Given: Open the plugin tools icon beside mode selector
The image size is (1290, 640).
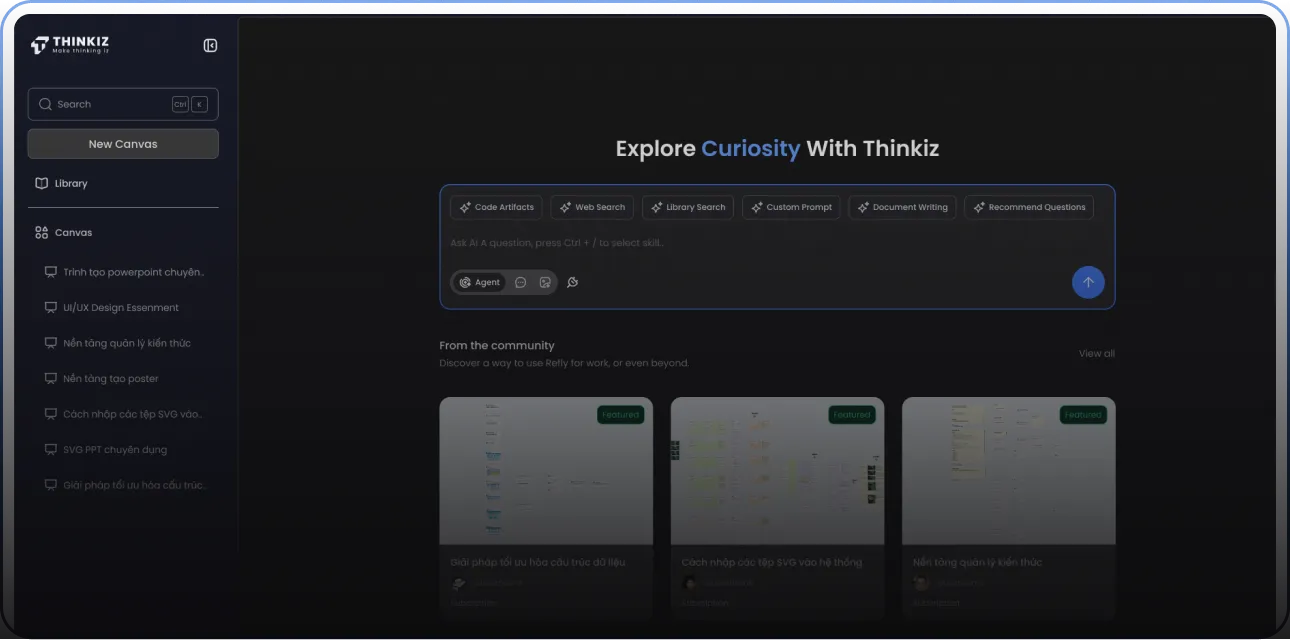Looking at the screenshot, I should click(x=572, y=282).
